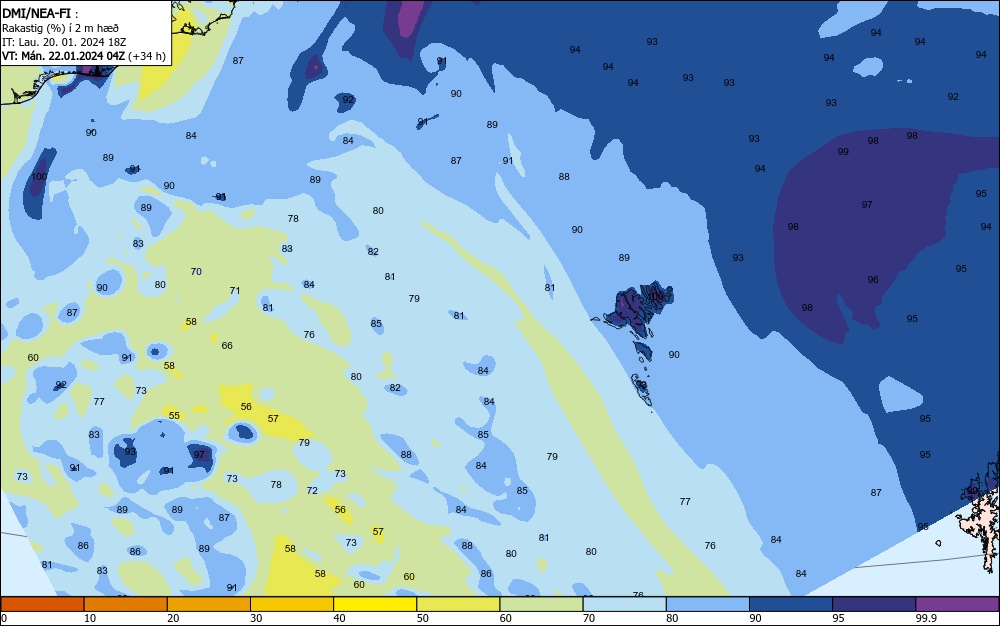Click the legend tick label '30'

pyautogui.click(x=256, y=618)
